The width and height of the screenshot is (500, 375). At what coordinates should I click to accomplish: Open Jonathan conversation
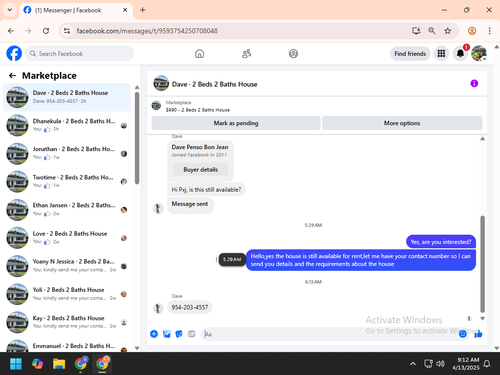coord(67,153)
